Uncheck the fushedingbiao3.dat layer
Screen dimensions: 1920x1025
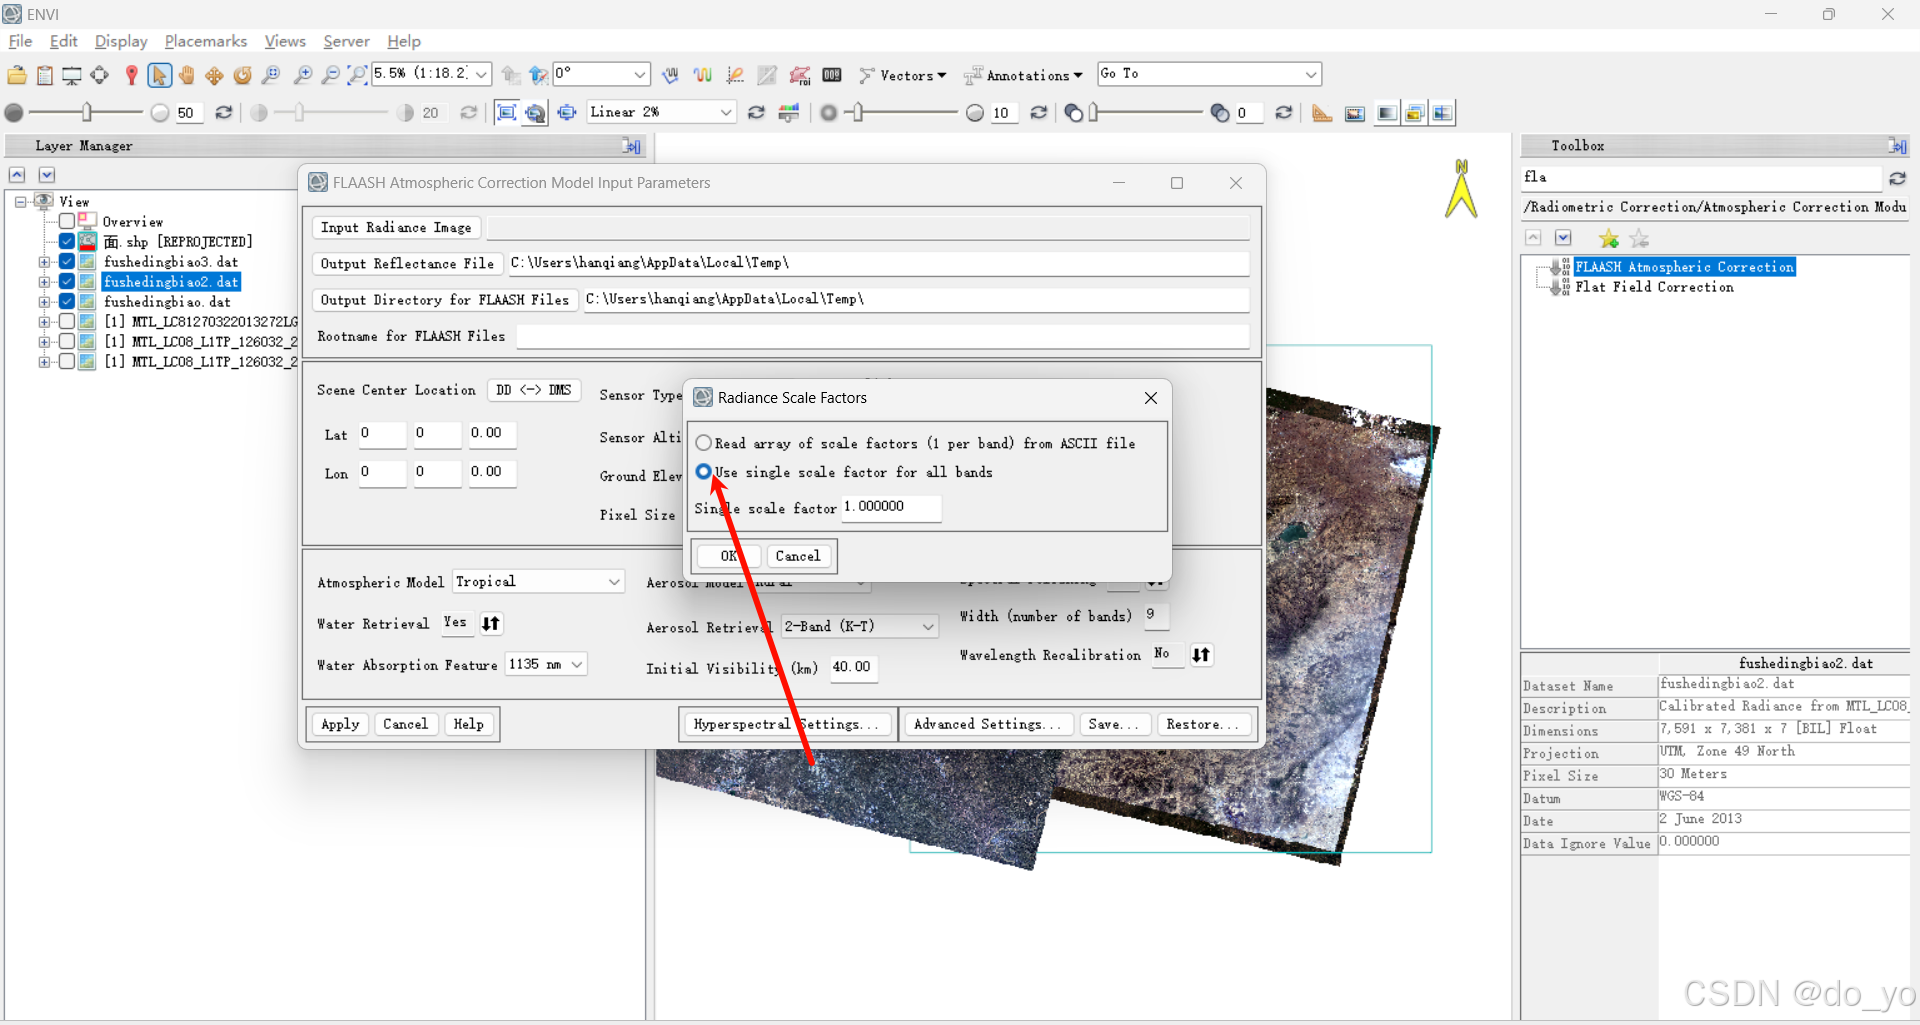tap(67, 262)
